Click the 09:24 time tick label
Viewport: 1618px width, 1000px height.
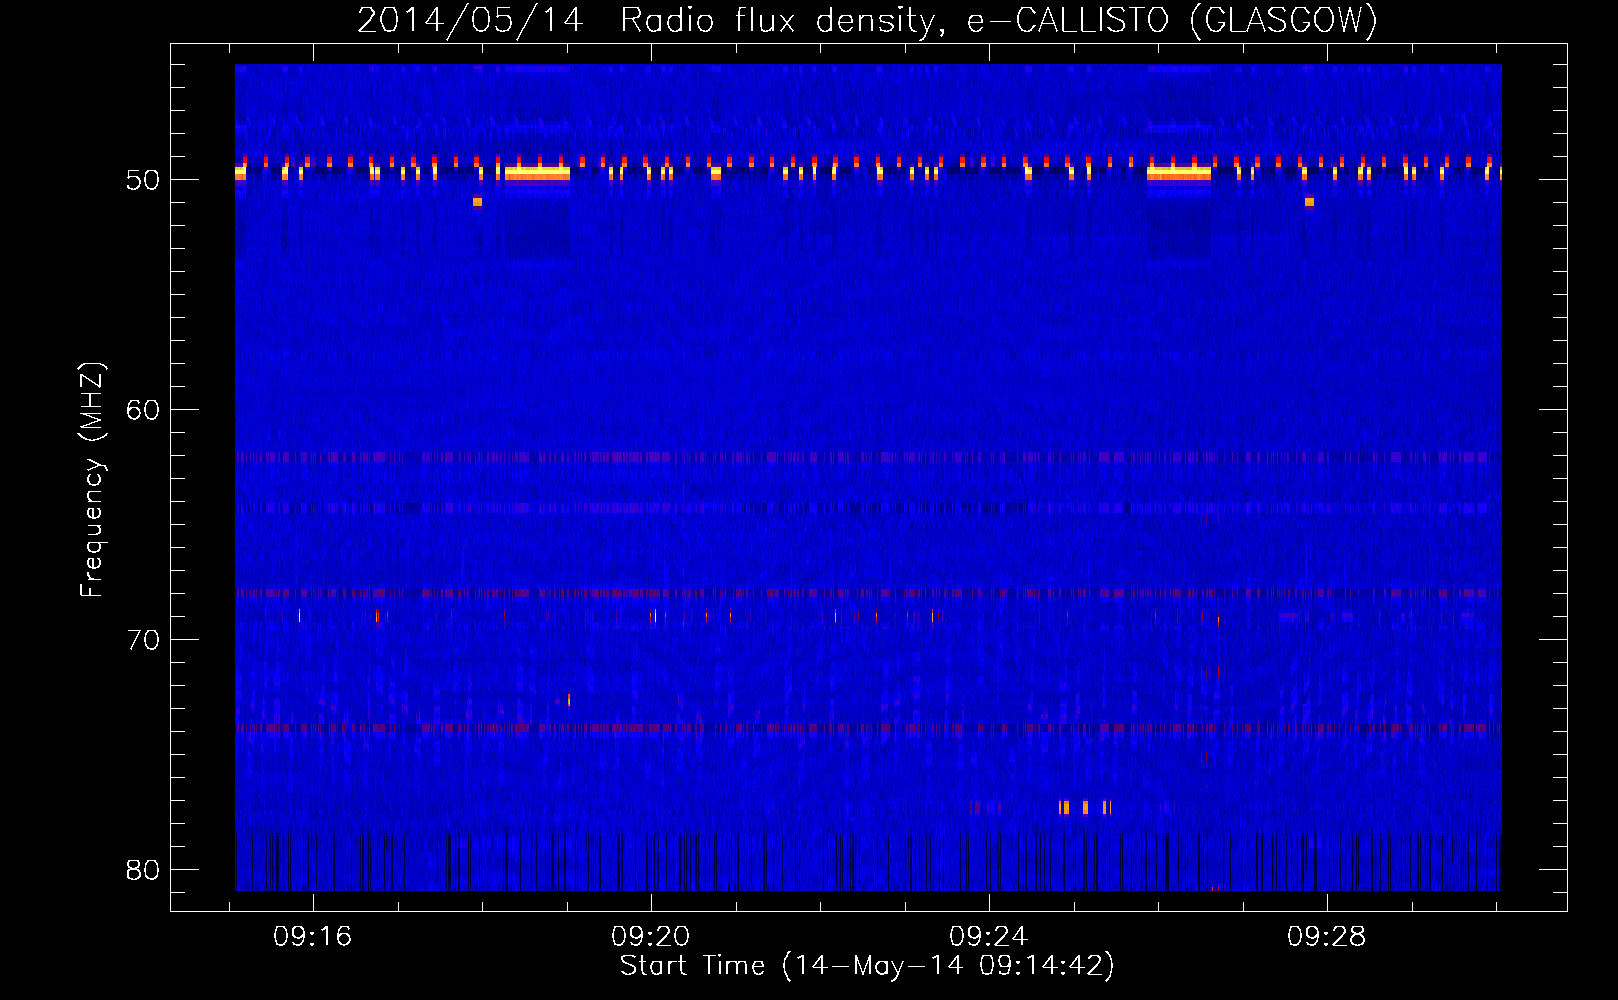(x=989, y=937)
